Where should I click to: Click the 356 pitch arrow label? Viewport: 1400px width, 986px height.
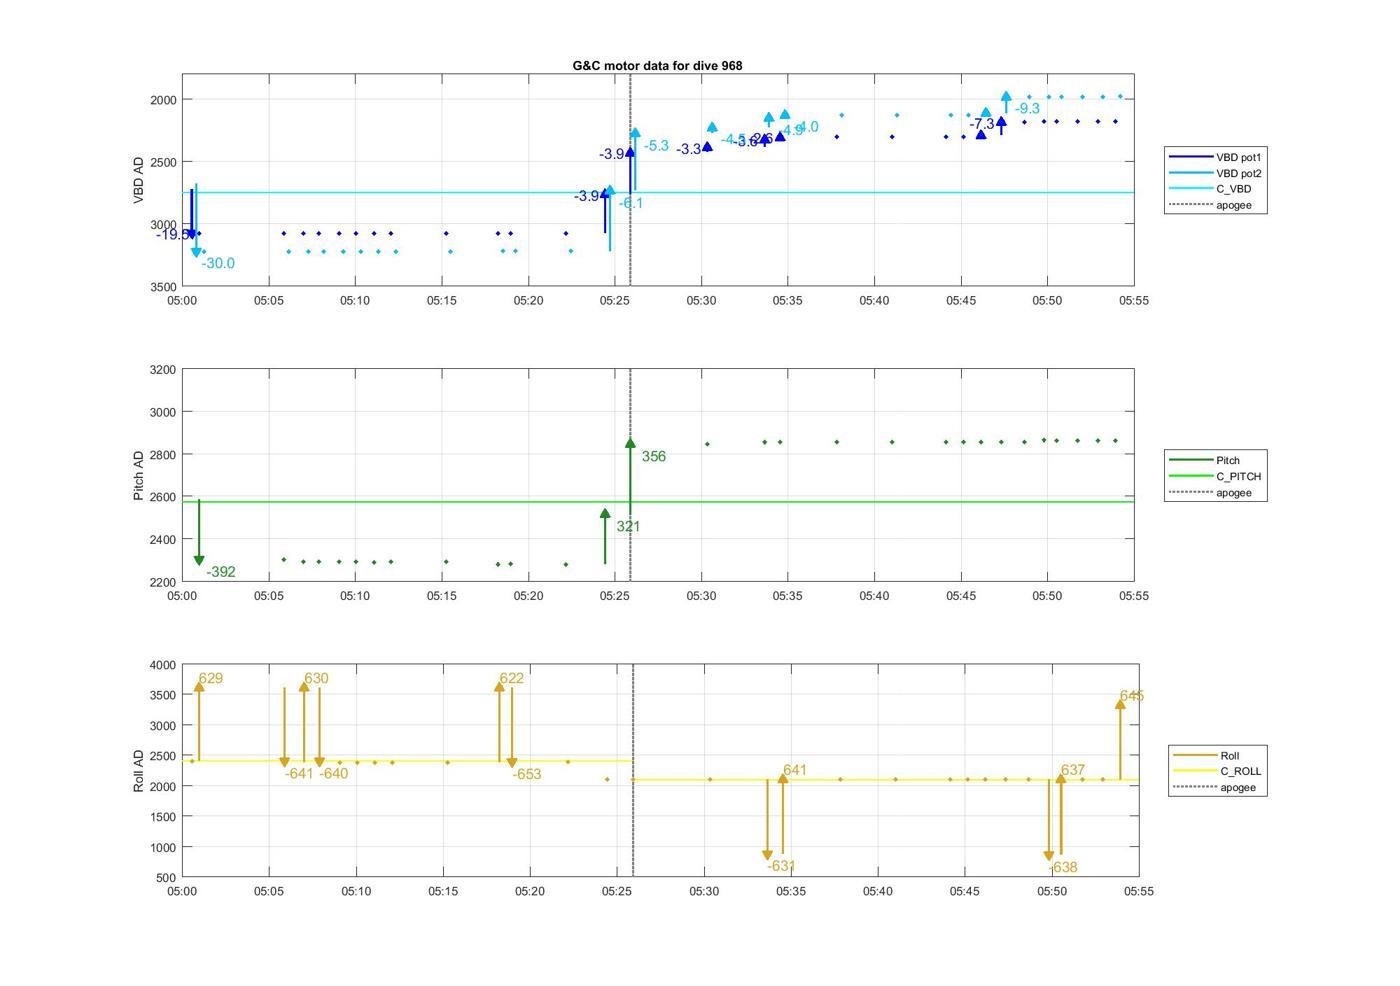click(x=653, y=457)
